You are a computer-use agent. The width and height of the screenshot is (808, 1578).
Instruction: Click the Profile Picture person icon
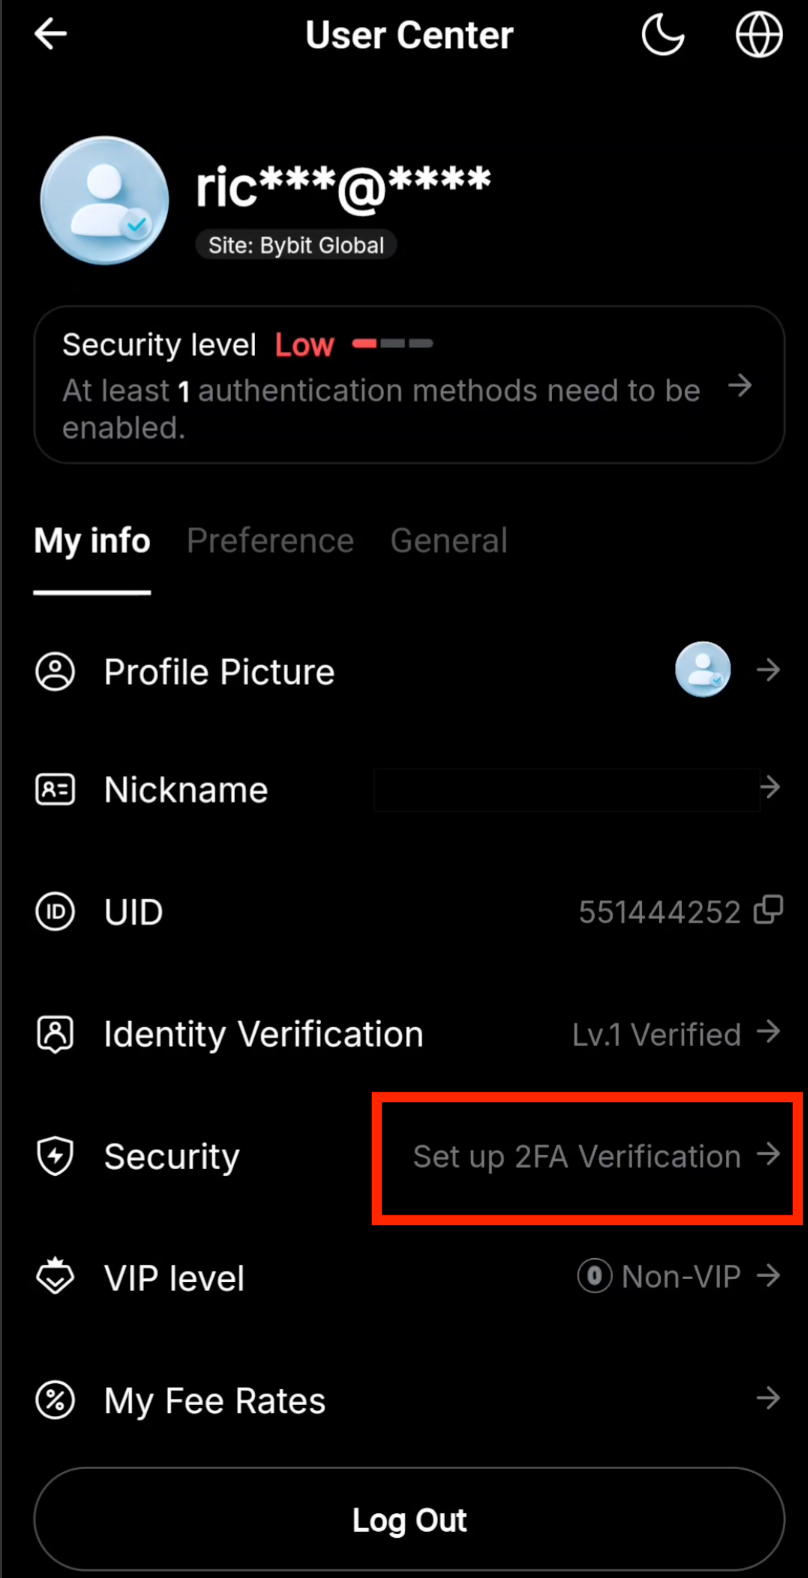(55, 671)
